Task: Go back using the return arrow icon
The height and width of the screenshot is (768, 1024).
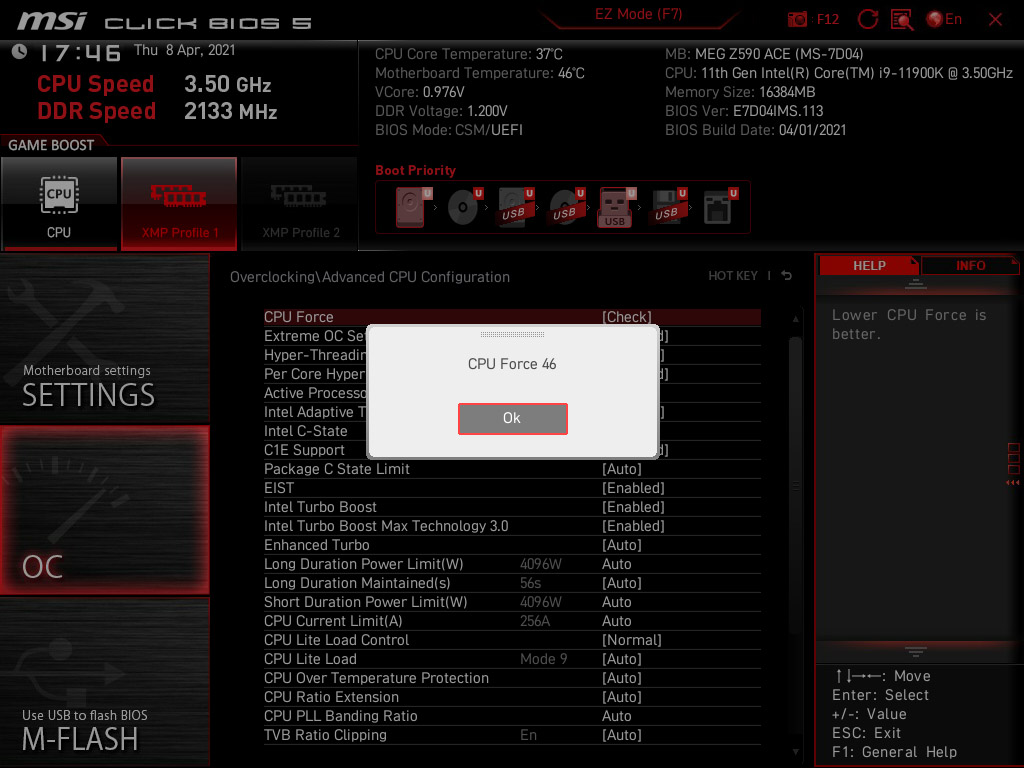Action: point(787,276)
